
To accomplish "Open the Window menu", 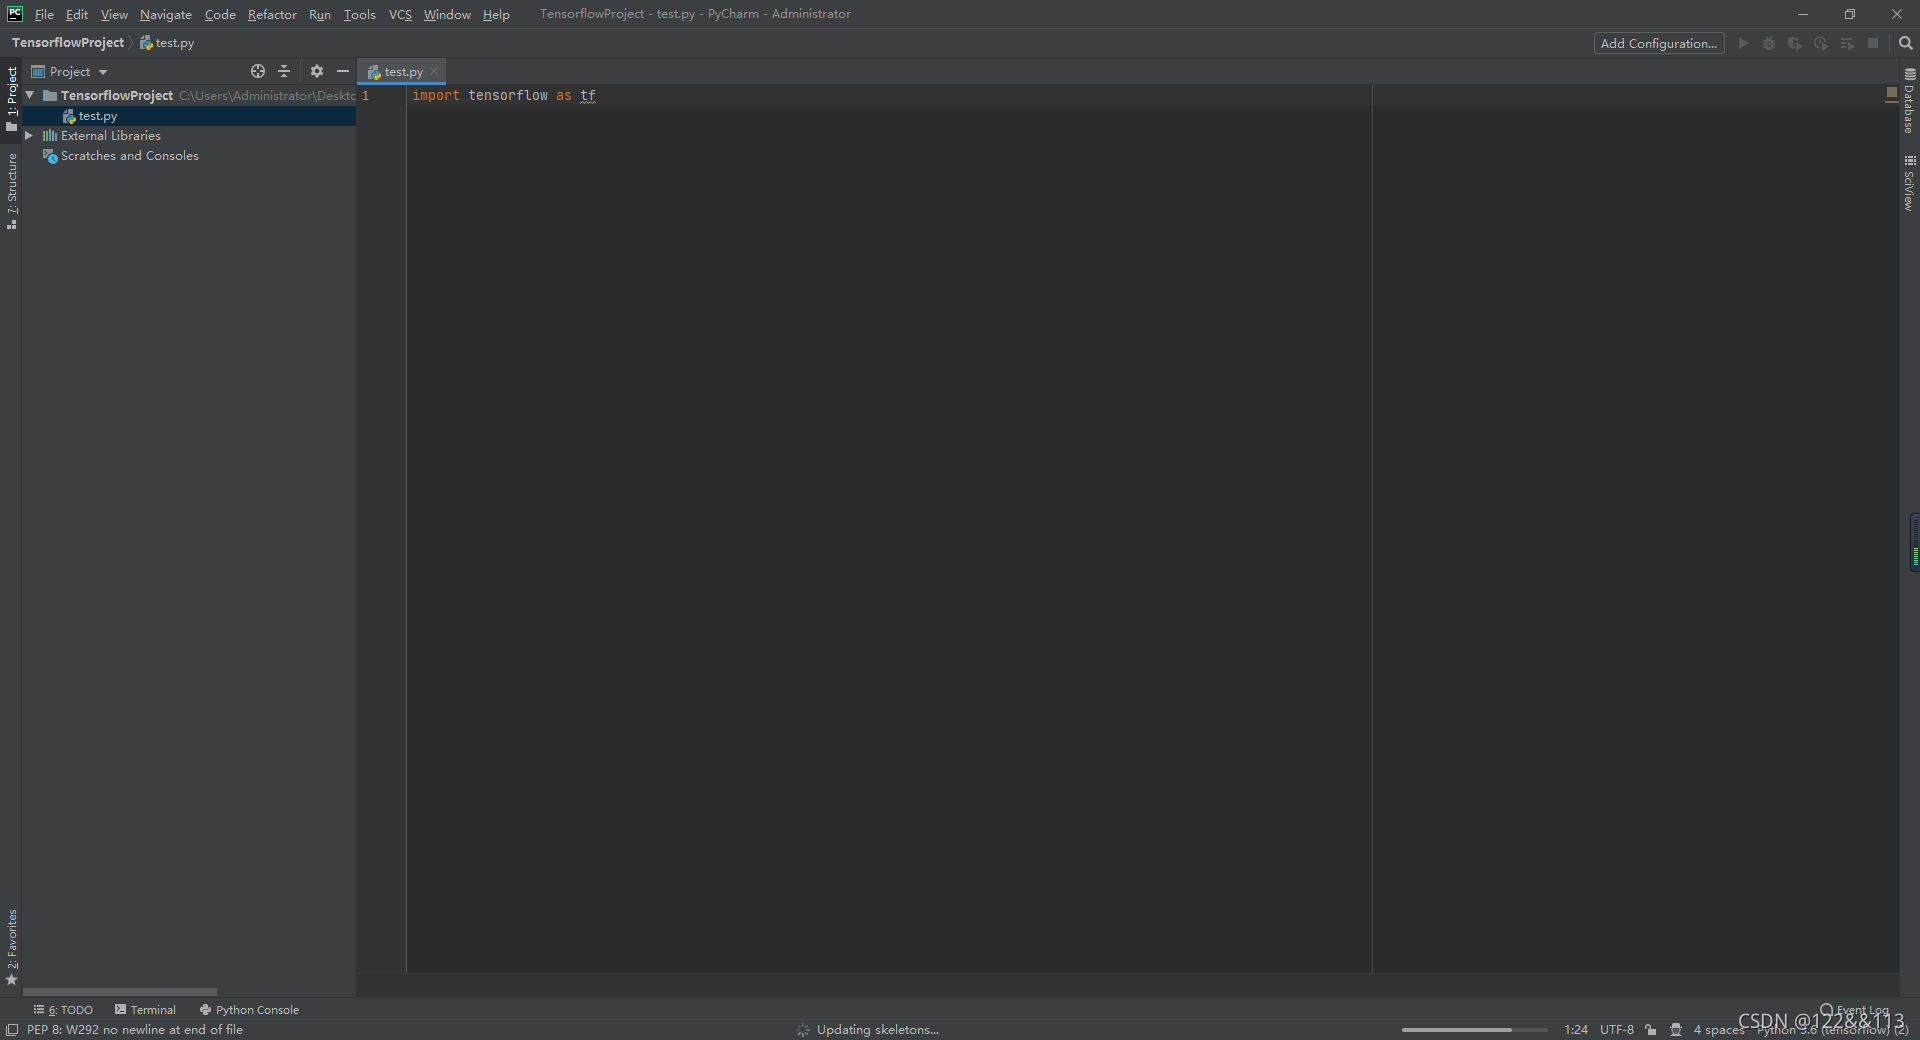I will click(447, 14).
